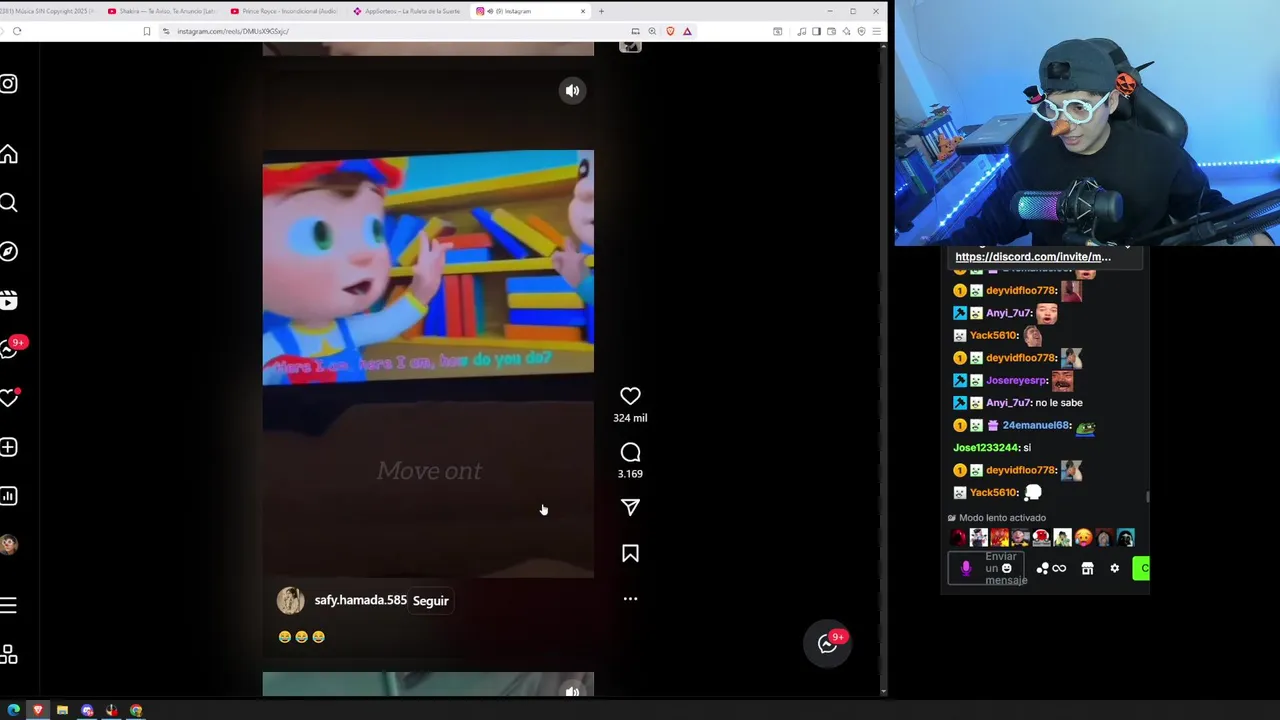Image resolution: width=1280 pixels, height=720 pixels.
Task: Click username Jose1233244 in chat
Action: [985, 447]
